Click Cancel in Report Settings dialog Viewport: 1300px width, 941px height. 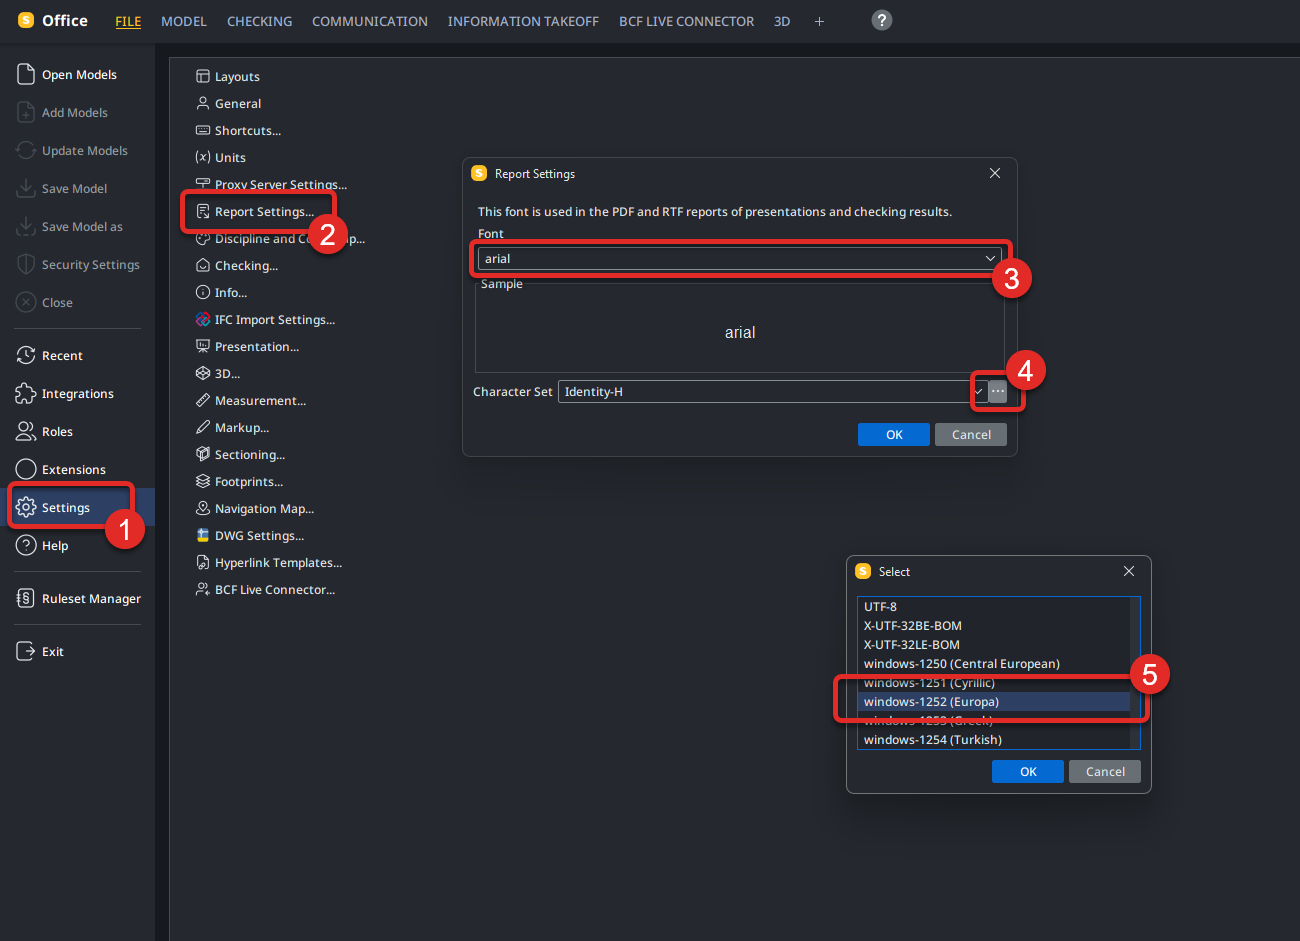coord(971,435)
